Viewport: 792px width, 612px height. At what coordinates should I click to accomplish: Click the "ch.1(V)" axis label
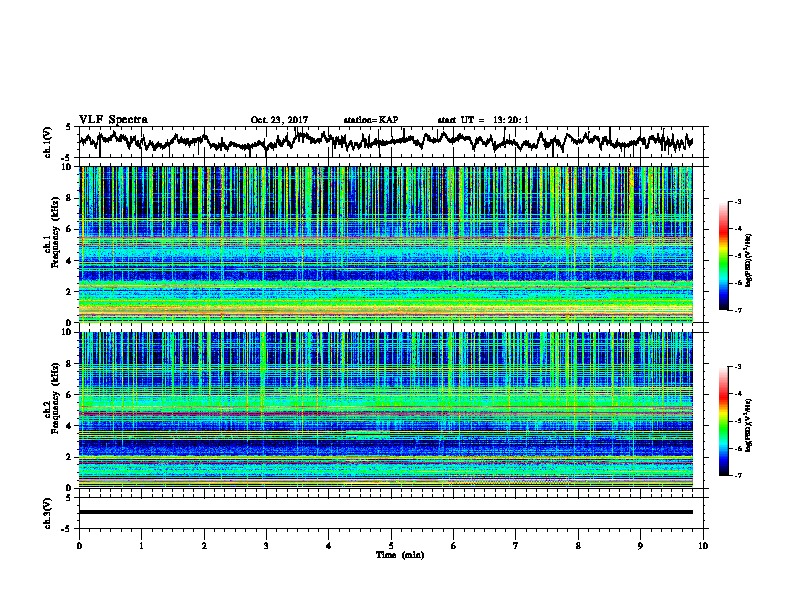pos(48,142)
